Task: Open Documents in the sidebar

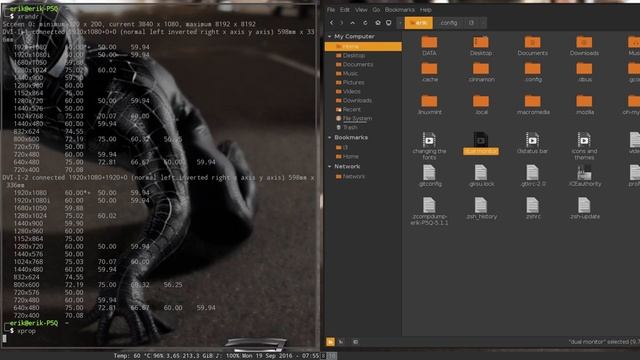Action: click(358, 64)
